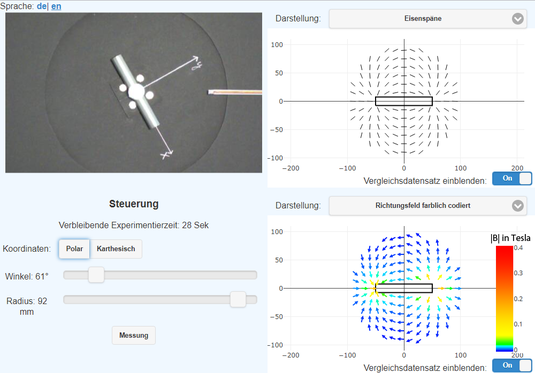Click the bar magnet outline in colored field plot
The image size is (535, 373).
coord(404,288)
